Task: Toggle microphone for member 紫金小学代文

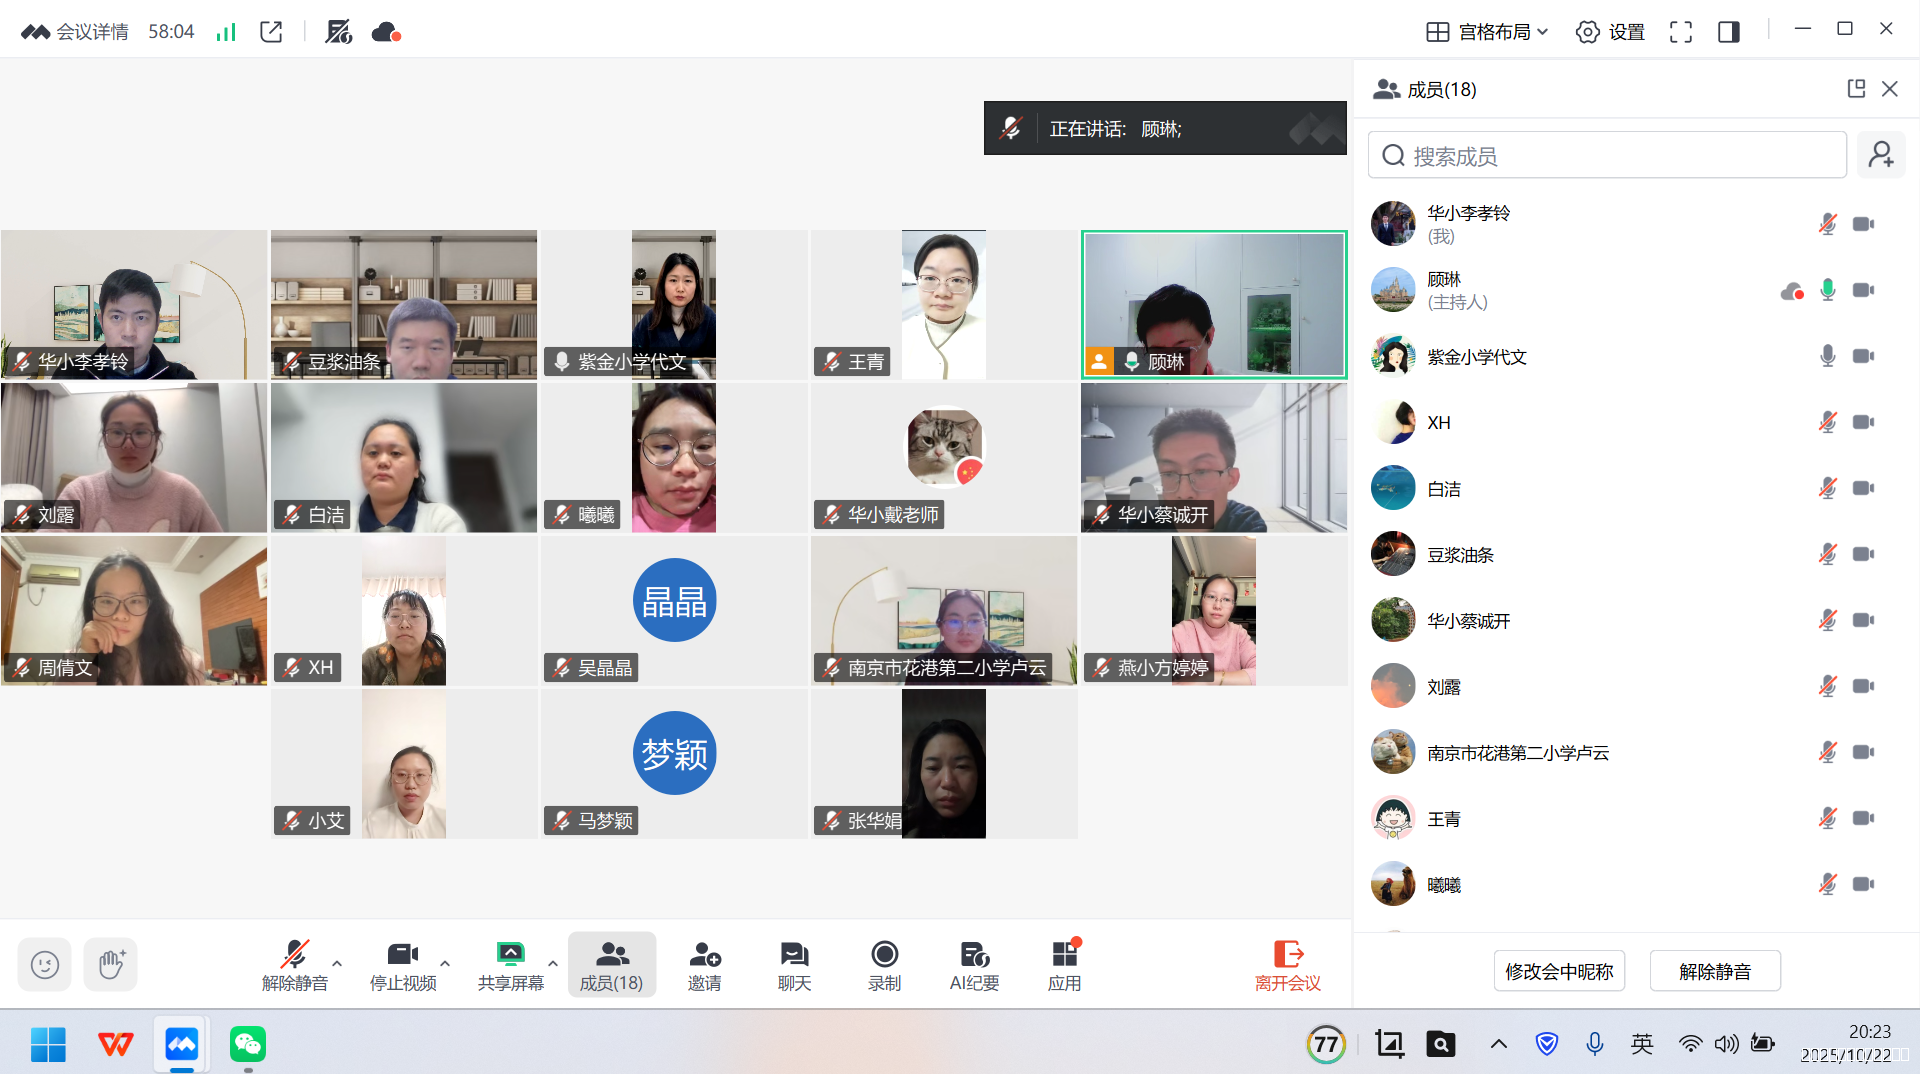Action: (x=1827, y=356)
